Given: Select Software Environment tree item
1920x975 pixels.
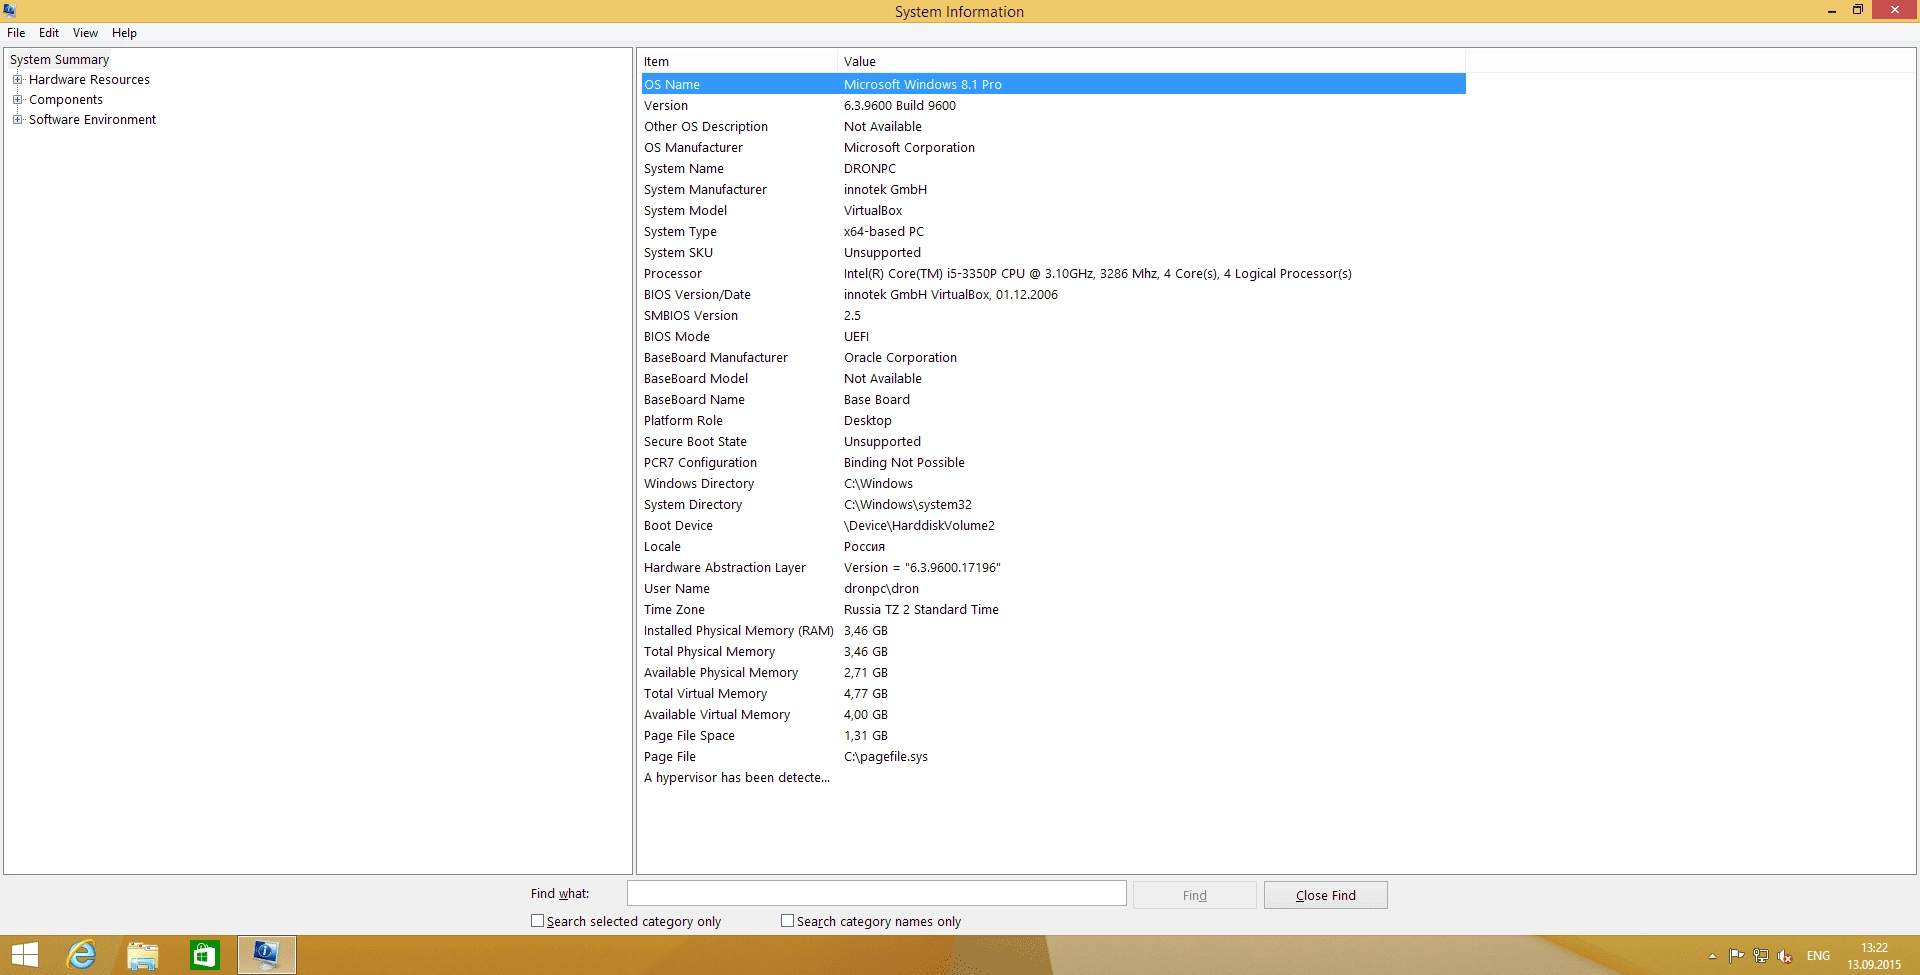Looking at the screenshot, I should pos(92,119).
